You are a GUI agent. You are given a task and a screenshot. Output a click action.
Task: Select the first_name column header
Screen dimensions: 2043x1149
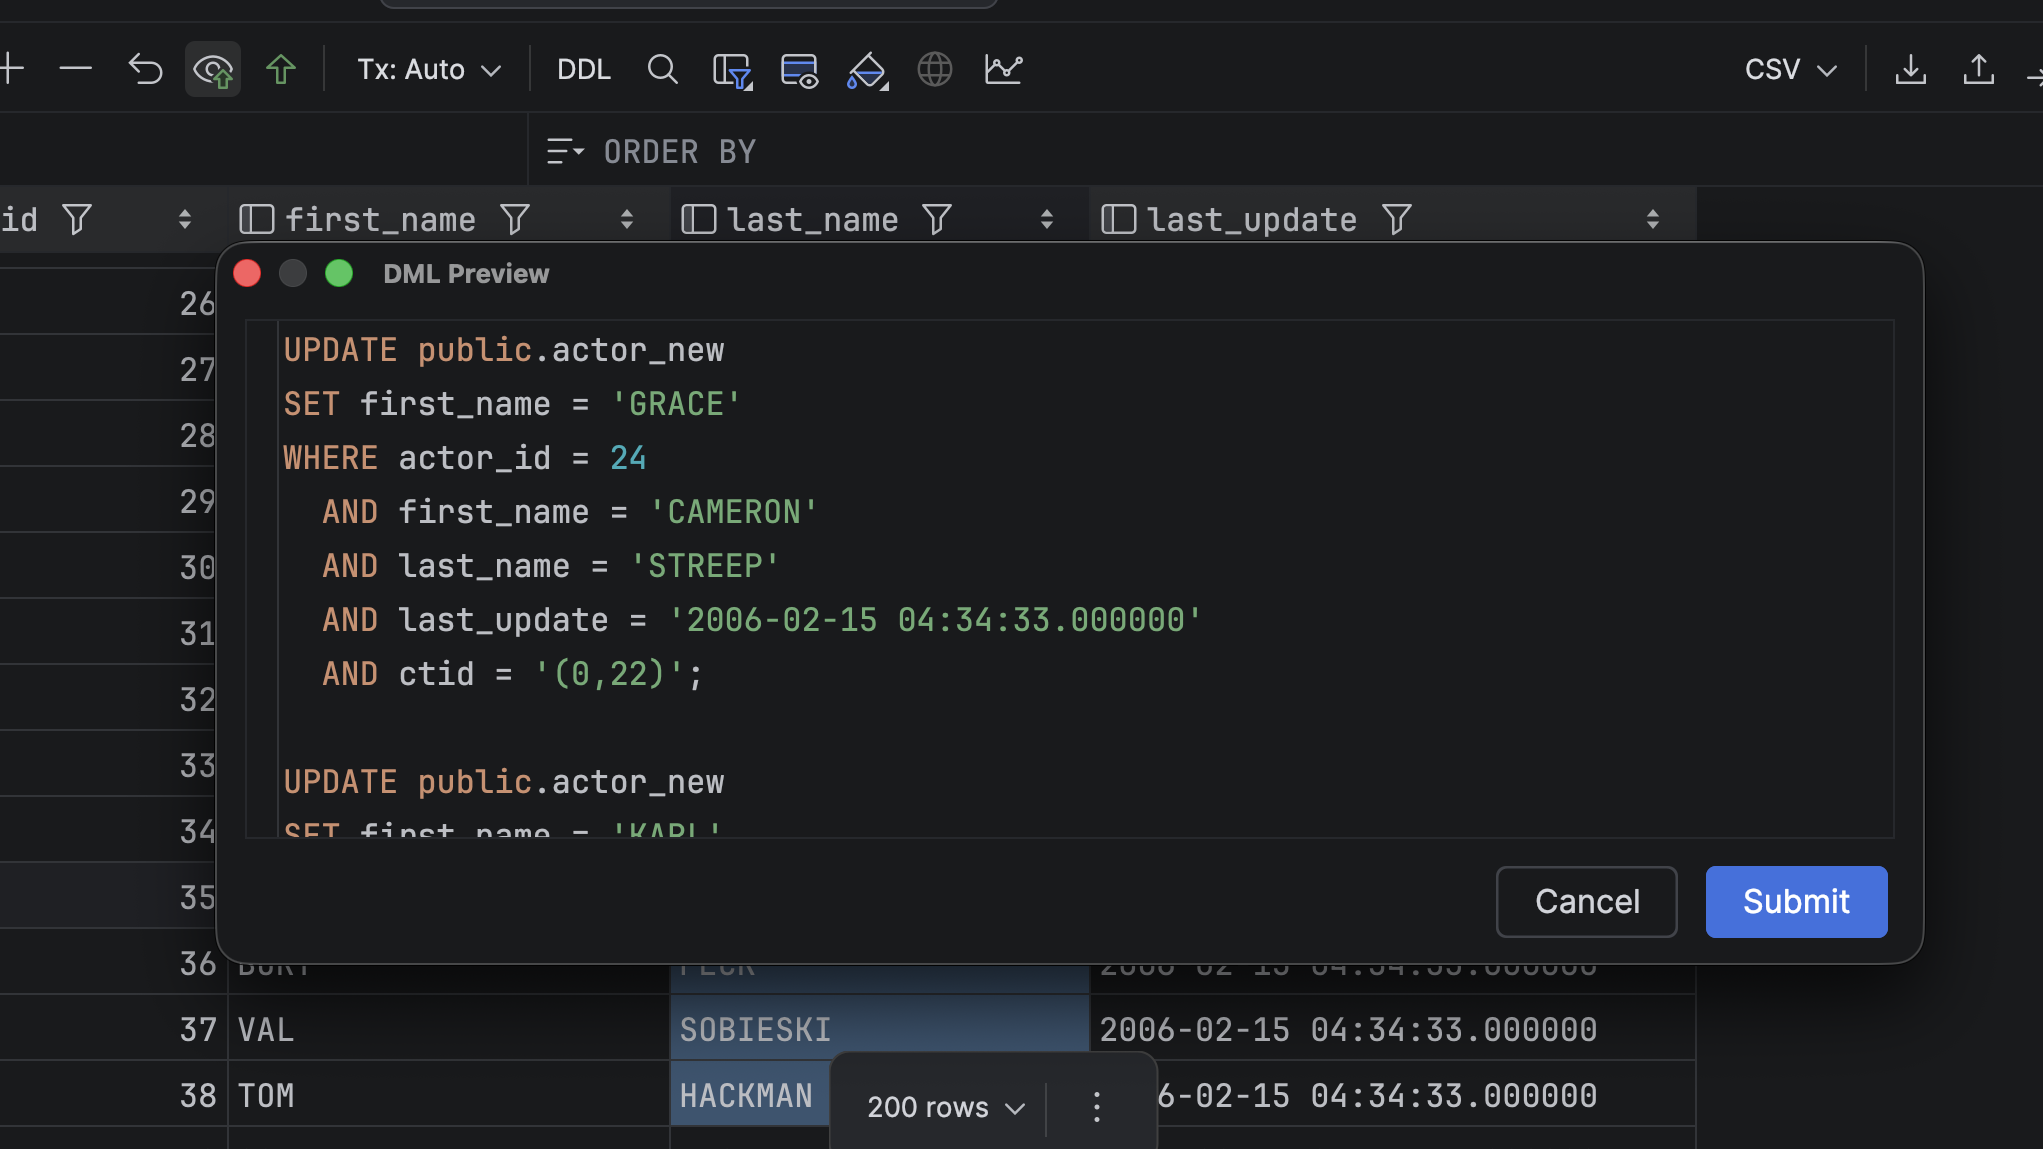pyautogui.click(x=380, y=219)
